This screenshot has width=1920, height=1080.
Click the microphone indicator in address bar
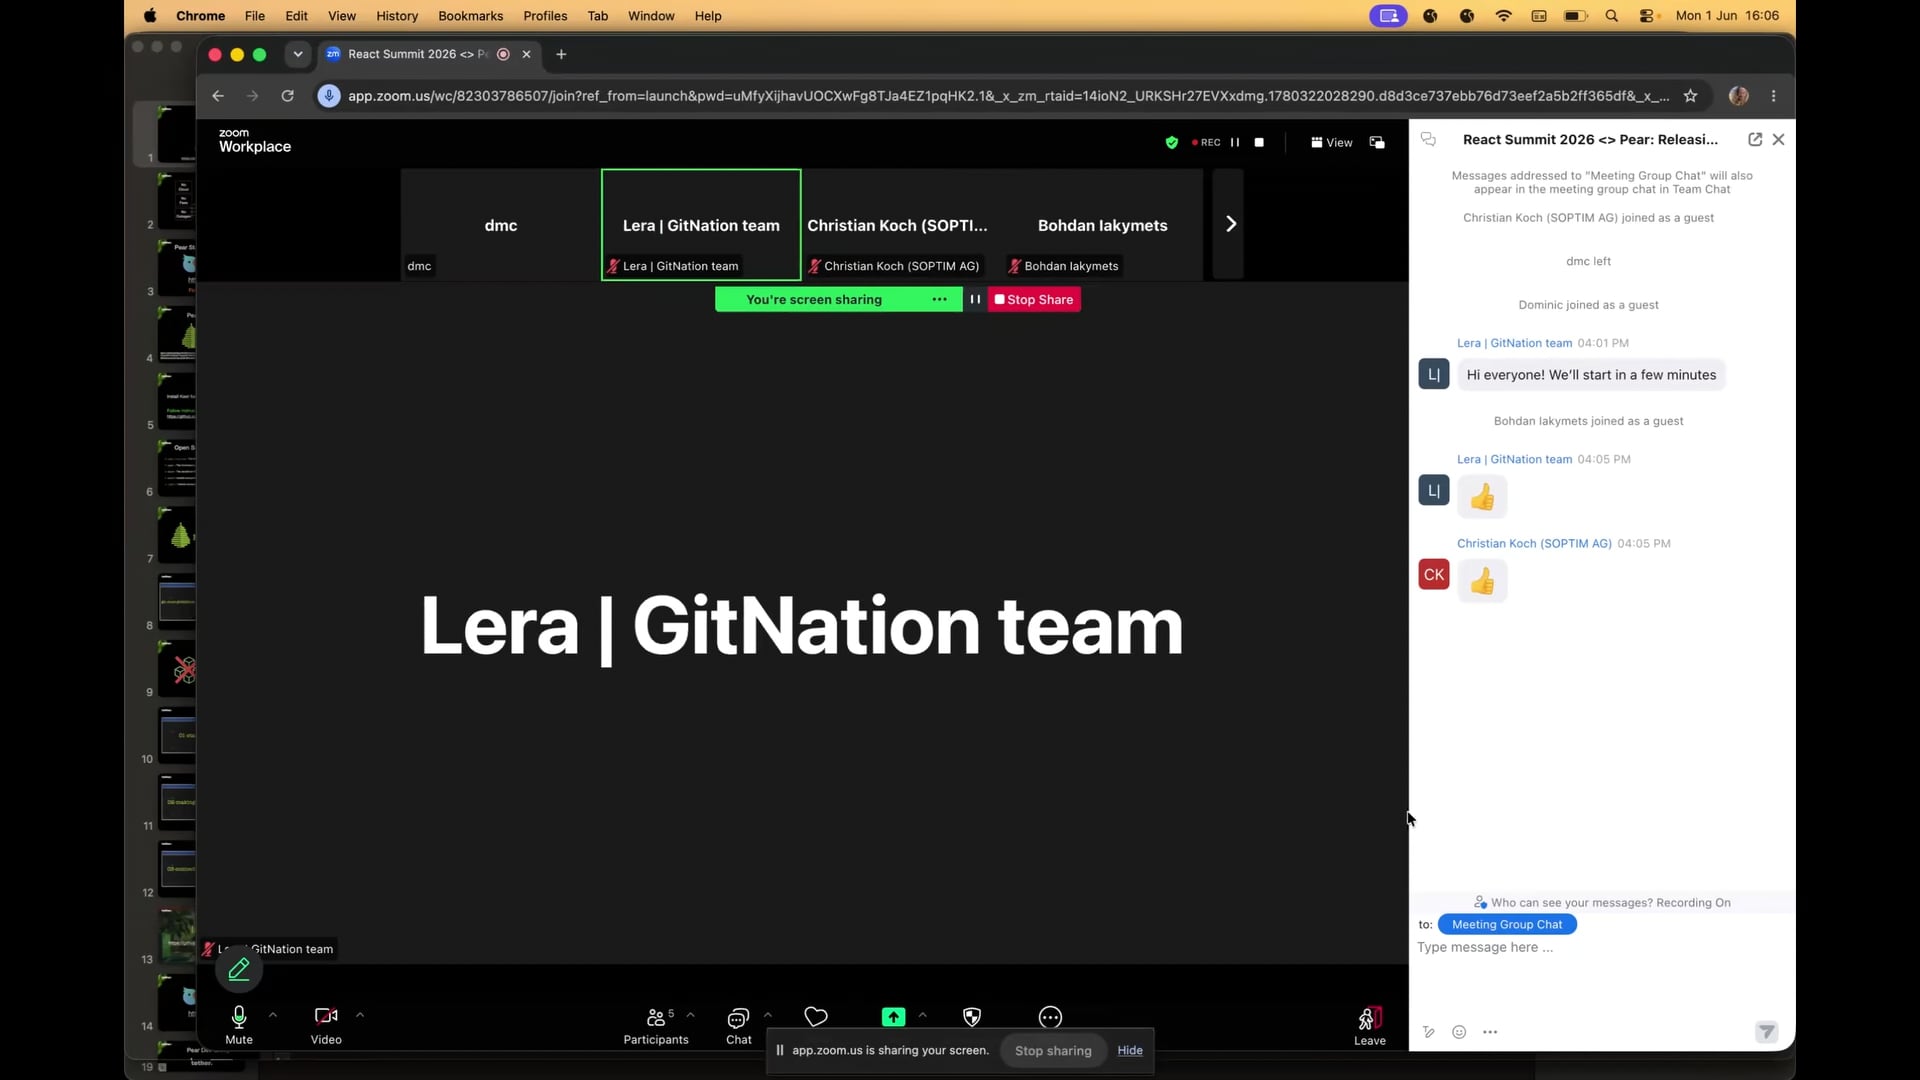click(x=329, y=96)
